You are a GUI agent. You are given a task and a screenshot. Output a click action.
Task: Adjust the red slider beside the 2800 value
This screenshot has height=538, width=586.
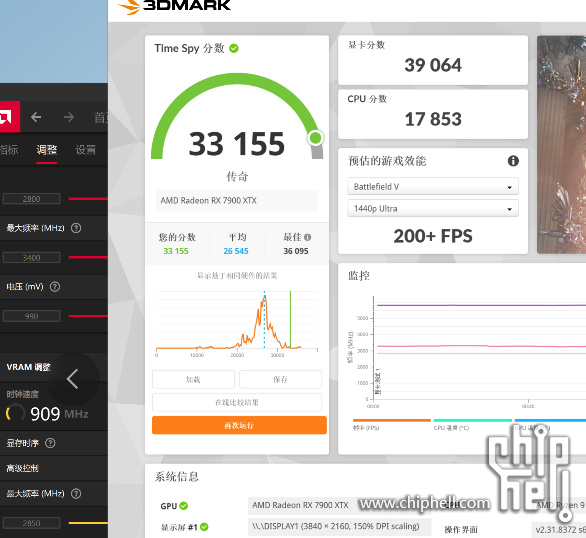pyautogui.click(x=88, y=199)
